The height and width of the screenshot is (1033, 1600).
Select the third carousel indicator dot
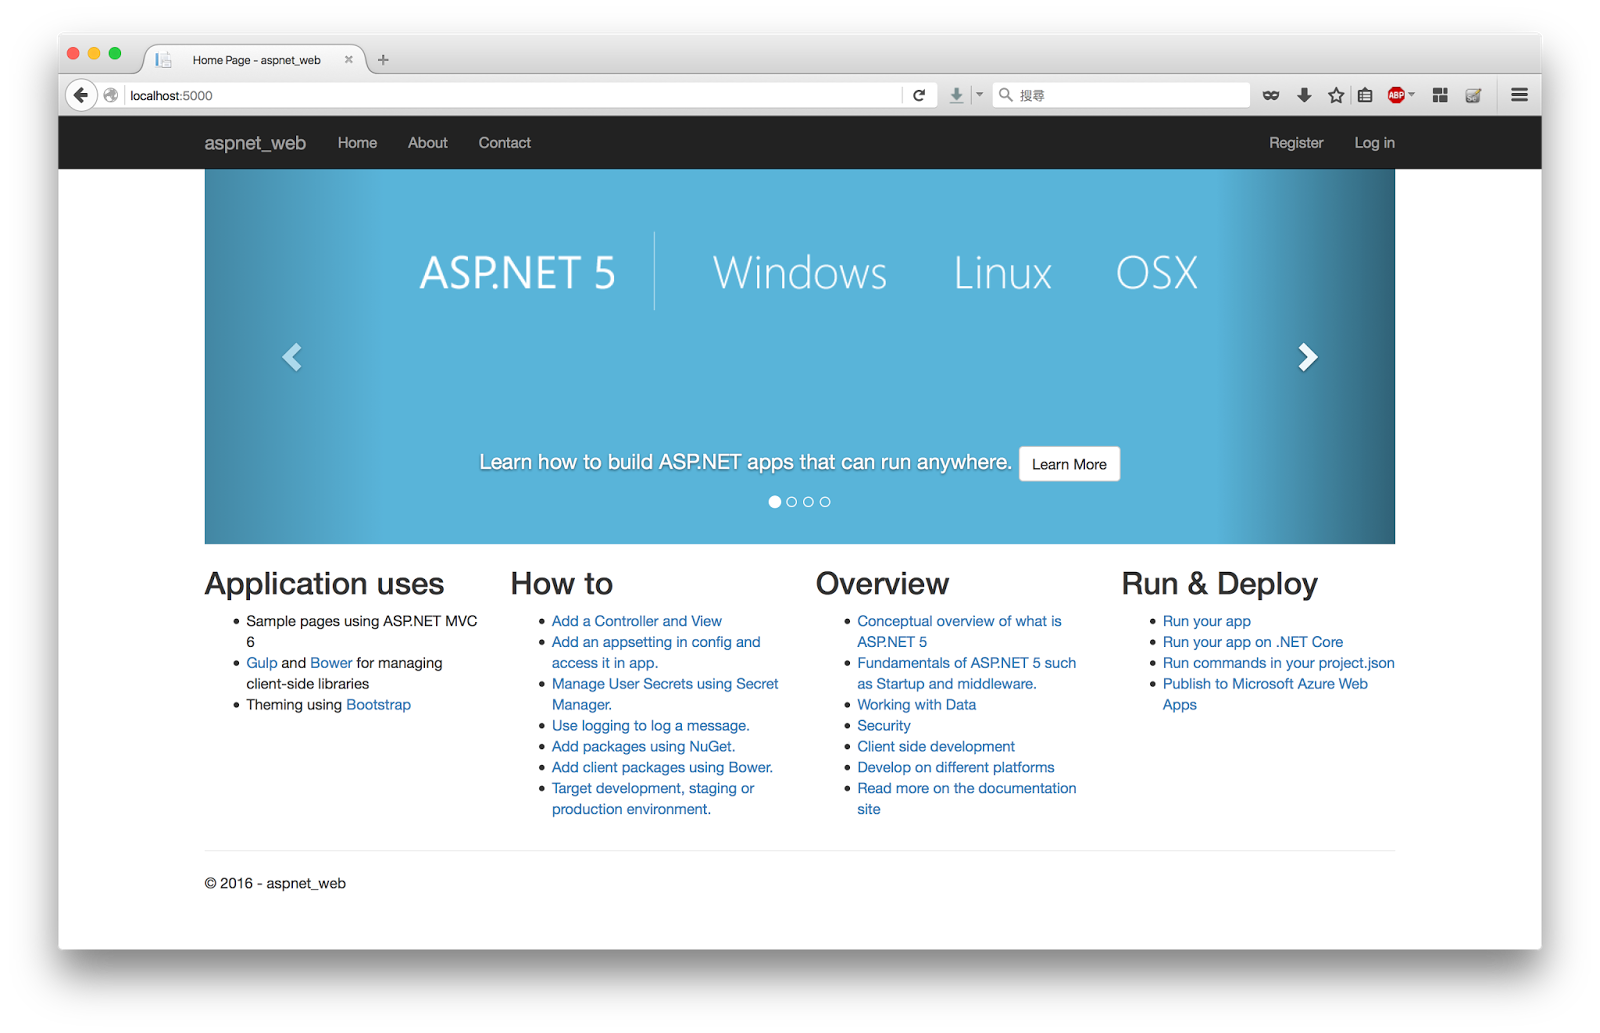pos(808,502)
